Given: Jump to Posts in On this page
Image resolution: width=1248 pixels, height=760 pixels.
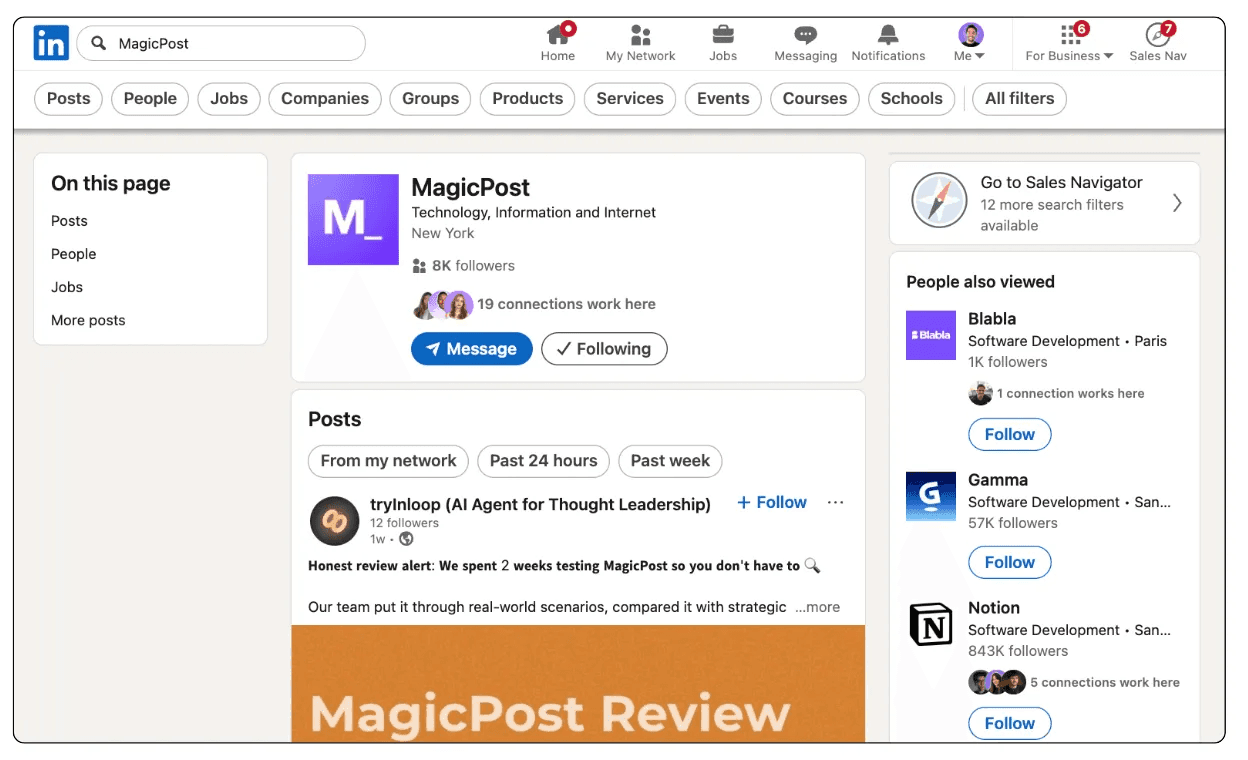Looking at the screenshot, I should [x=69, y=221].
